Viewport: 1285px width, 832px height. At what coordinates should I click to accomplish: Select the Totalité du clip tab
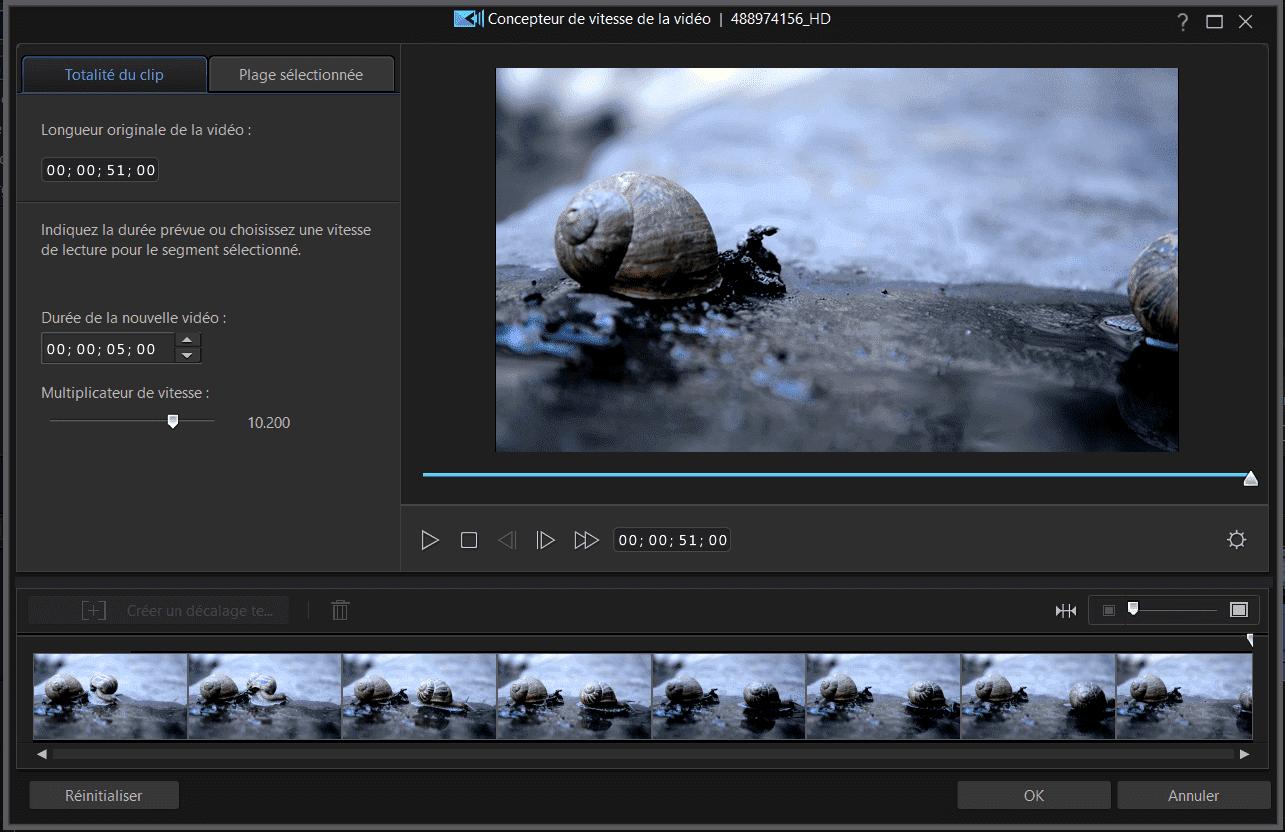[114, 75]
